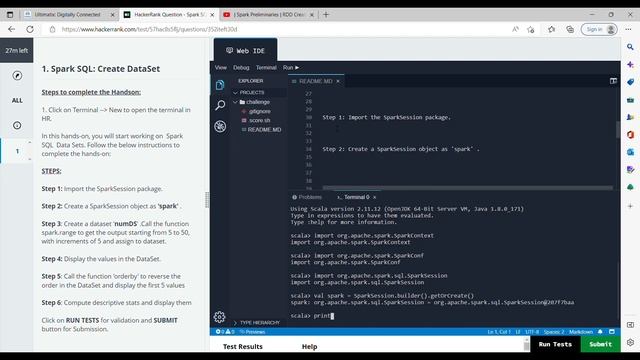Close the Terminal 0 tab

click(x=374, y=197)
